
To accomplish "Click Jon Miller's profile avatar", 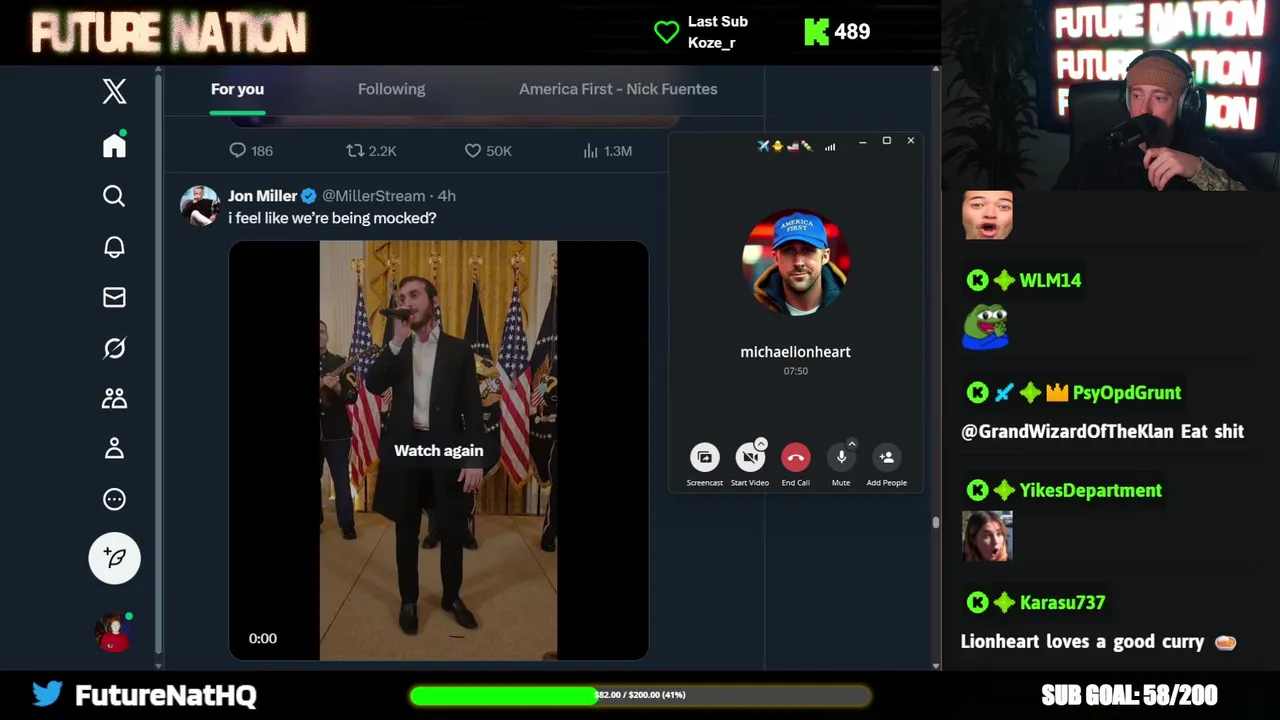I will (x=200, y=206).
